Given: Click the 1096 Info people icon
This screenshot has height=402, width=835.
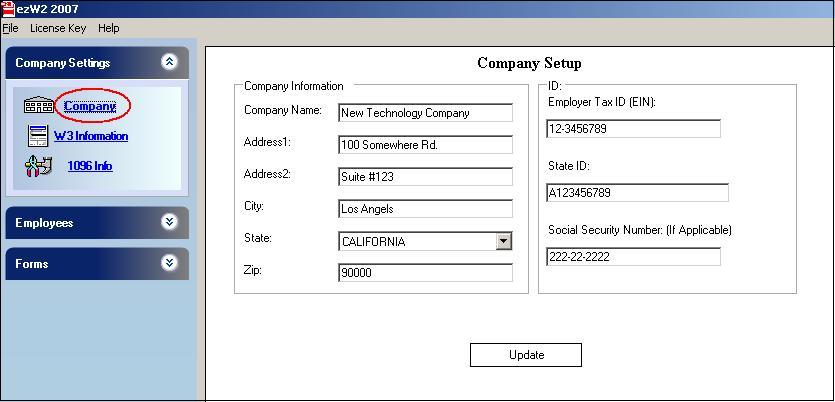Looking at the screenshot, I should [38, 166].
